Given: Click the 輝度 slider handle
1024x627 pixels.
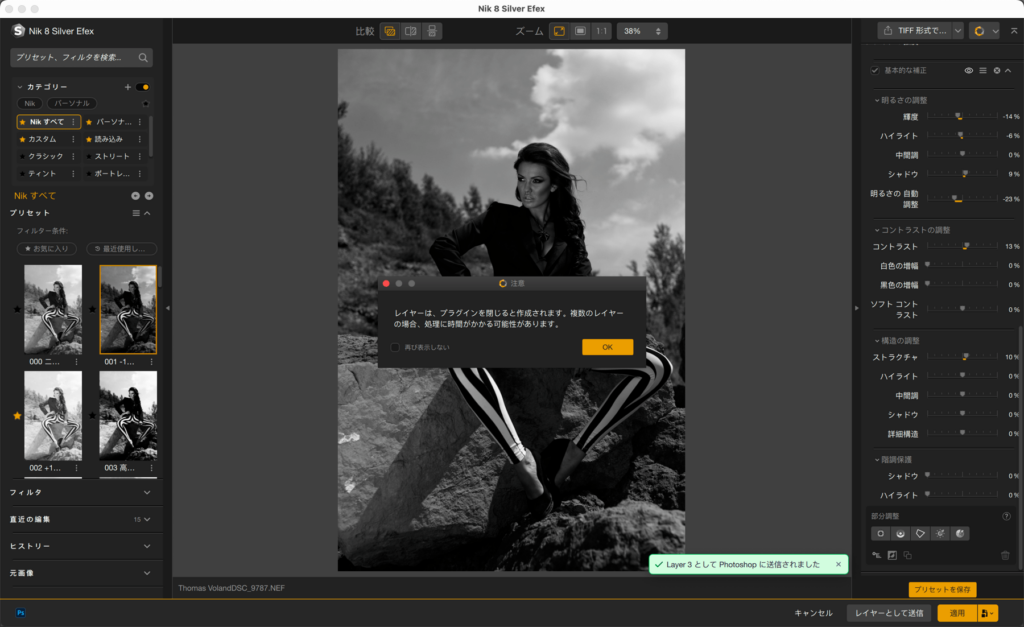Looking at the screenshot, I should click(x=959, y=116).
